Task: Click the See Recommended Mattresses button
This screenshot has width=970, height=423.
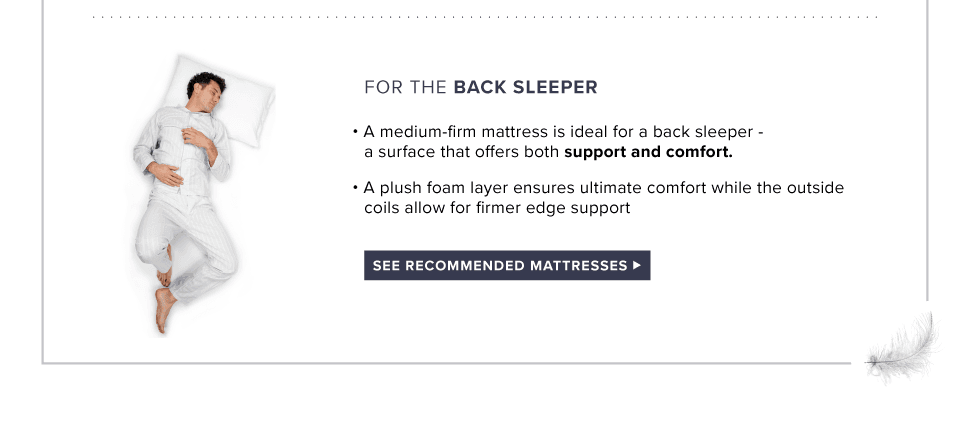Action: coord(506,266)
